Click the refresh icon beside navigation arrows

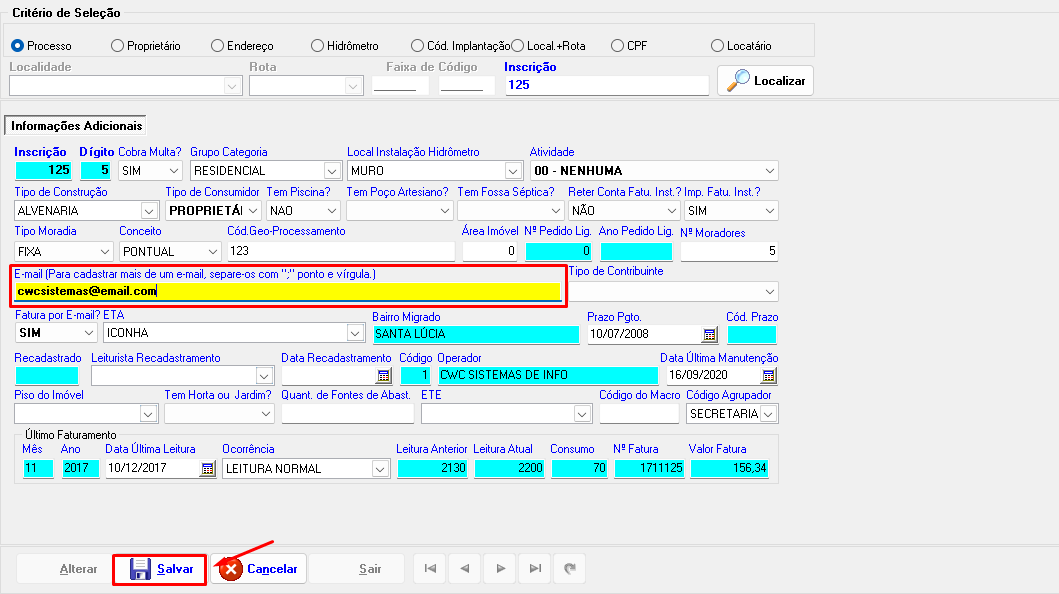(570, 569)
